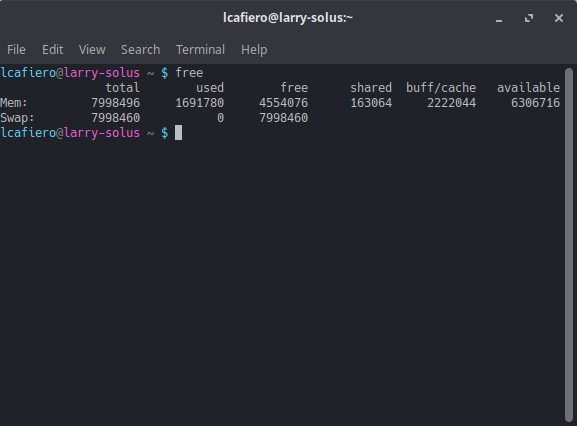Image resolution: width=577 pixels, height=426 pixels.
Task: Open the Help menu
Action: pos(254,50)
